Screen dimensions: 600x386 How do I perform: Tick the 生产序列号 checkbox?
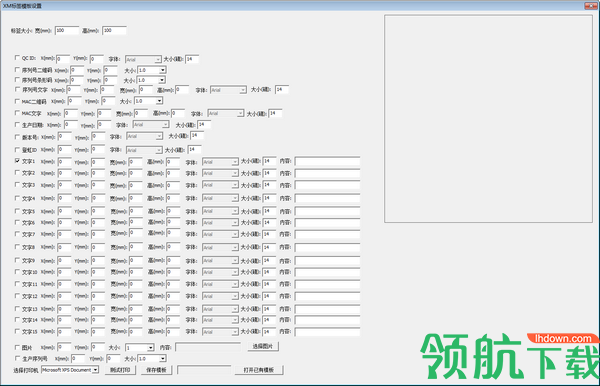click(17, 358)
